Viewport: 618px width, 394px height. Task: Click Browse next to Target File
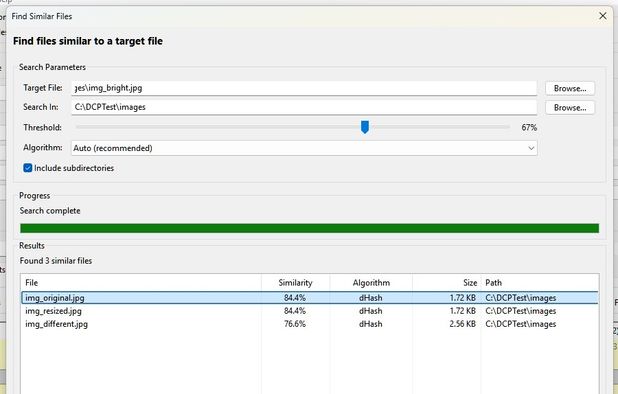coord(570,88)
